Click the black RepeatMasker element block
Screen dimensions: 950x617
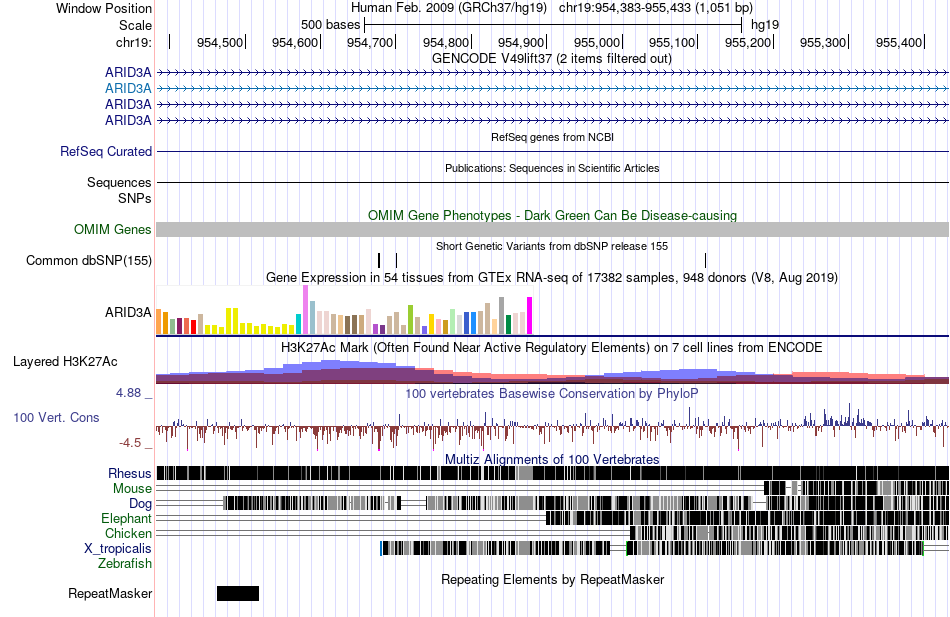[238, 593]
